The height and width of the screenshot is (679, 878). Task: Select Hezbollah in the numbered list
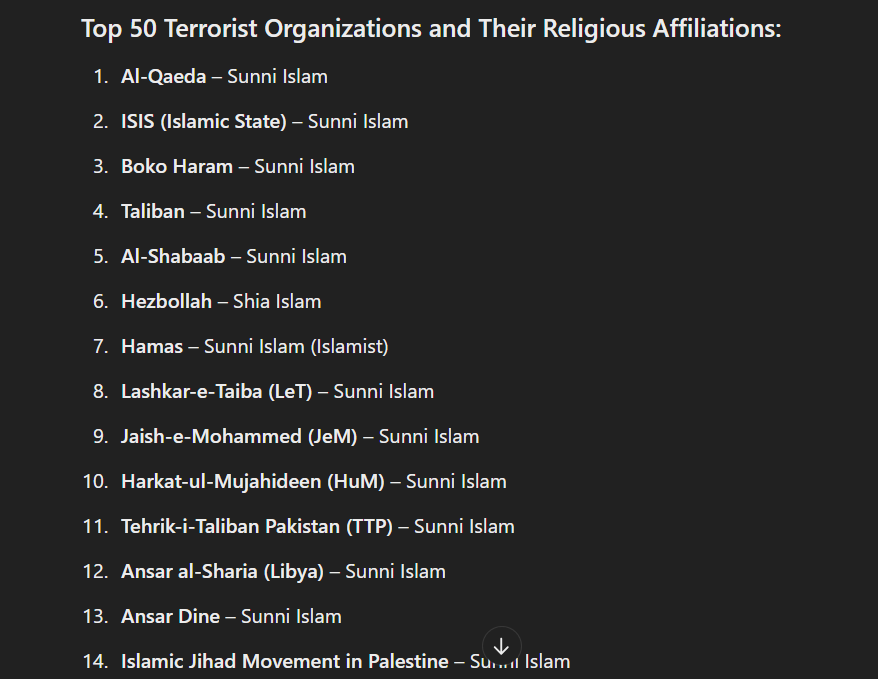pos(166,301)
